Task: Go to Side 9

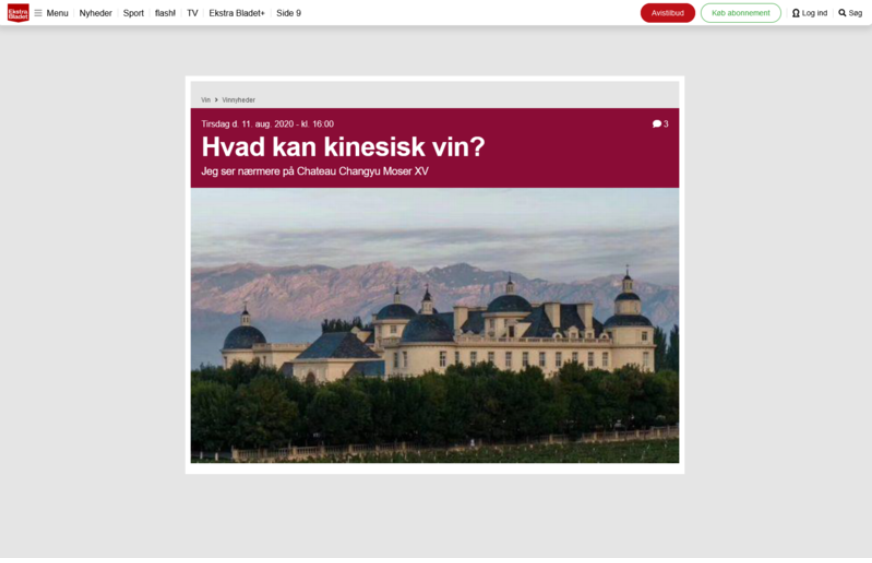Action: click(289, 13)
